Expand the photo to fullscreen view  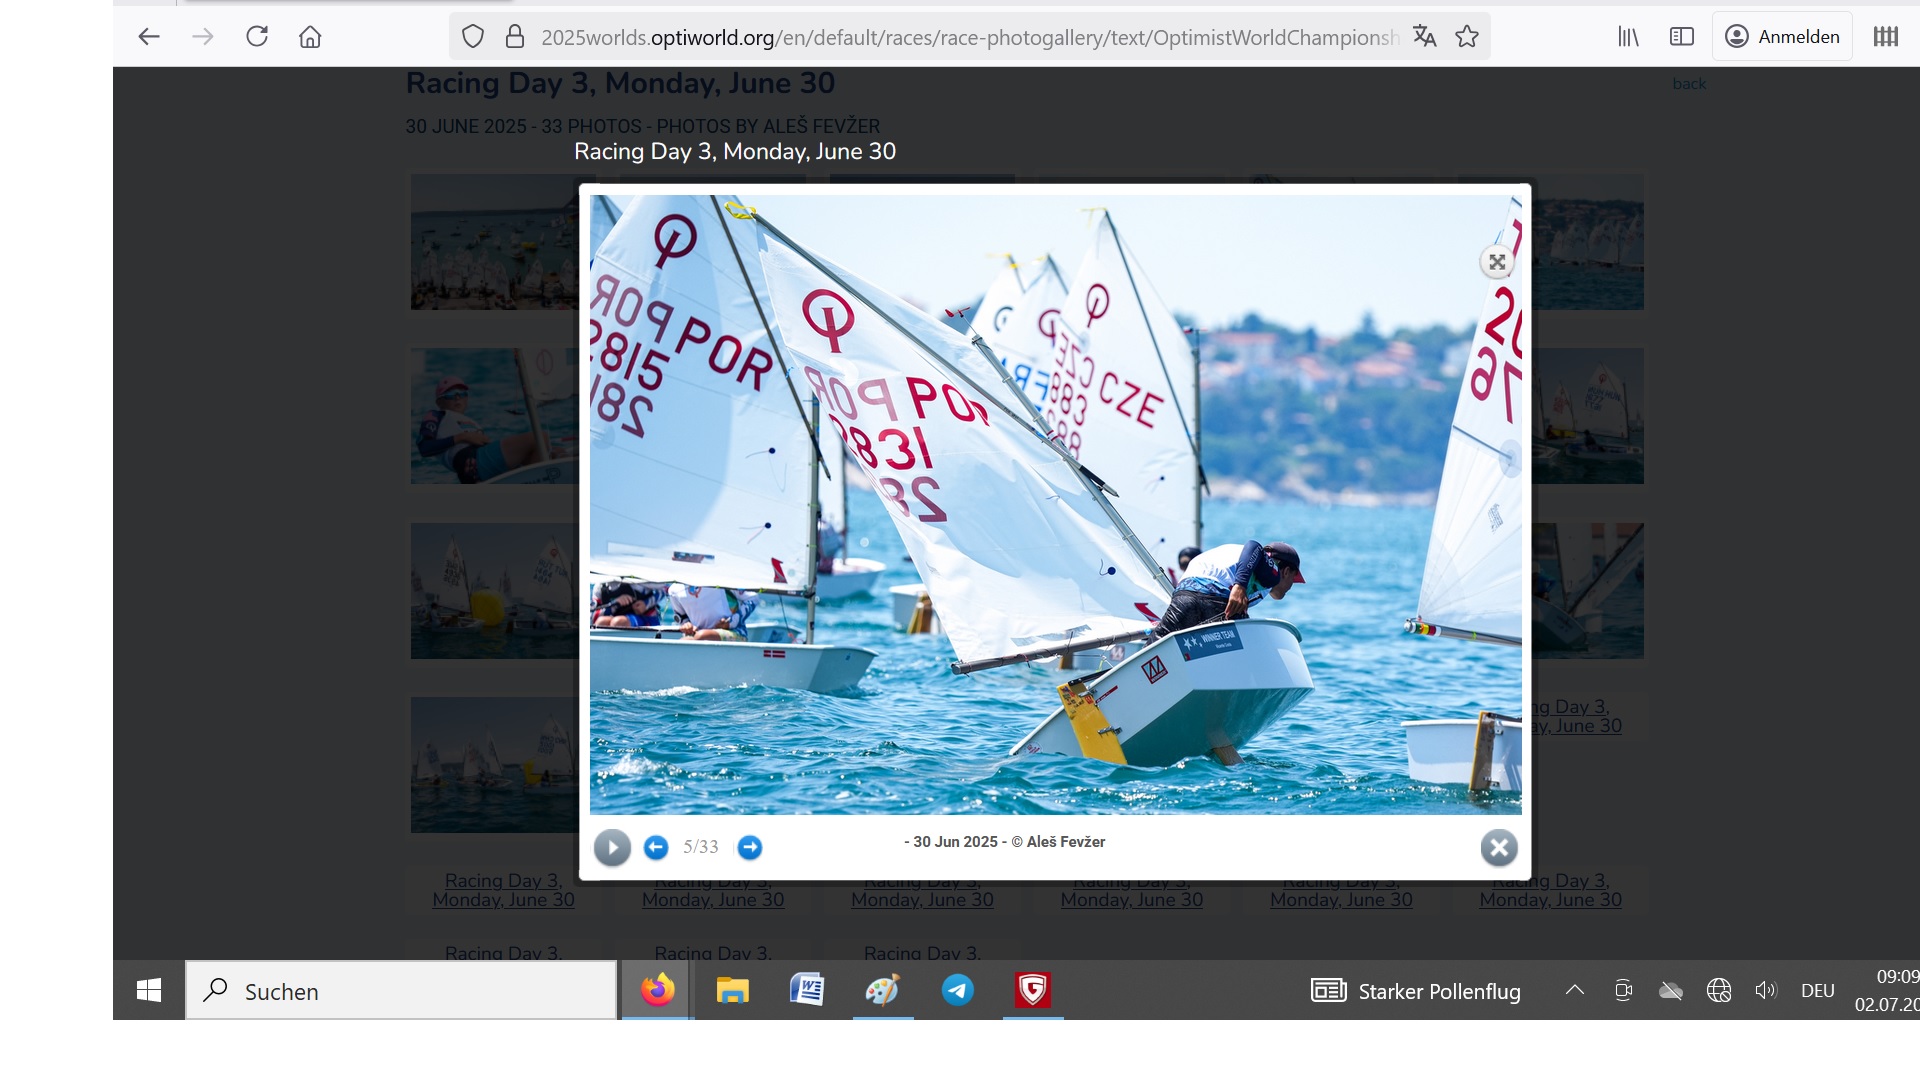1496,262
